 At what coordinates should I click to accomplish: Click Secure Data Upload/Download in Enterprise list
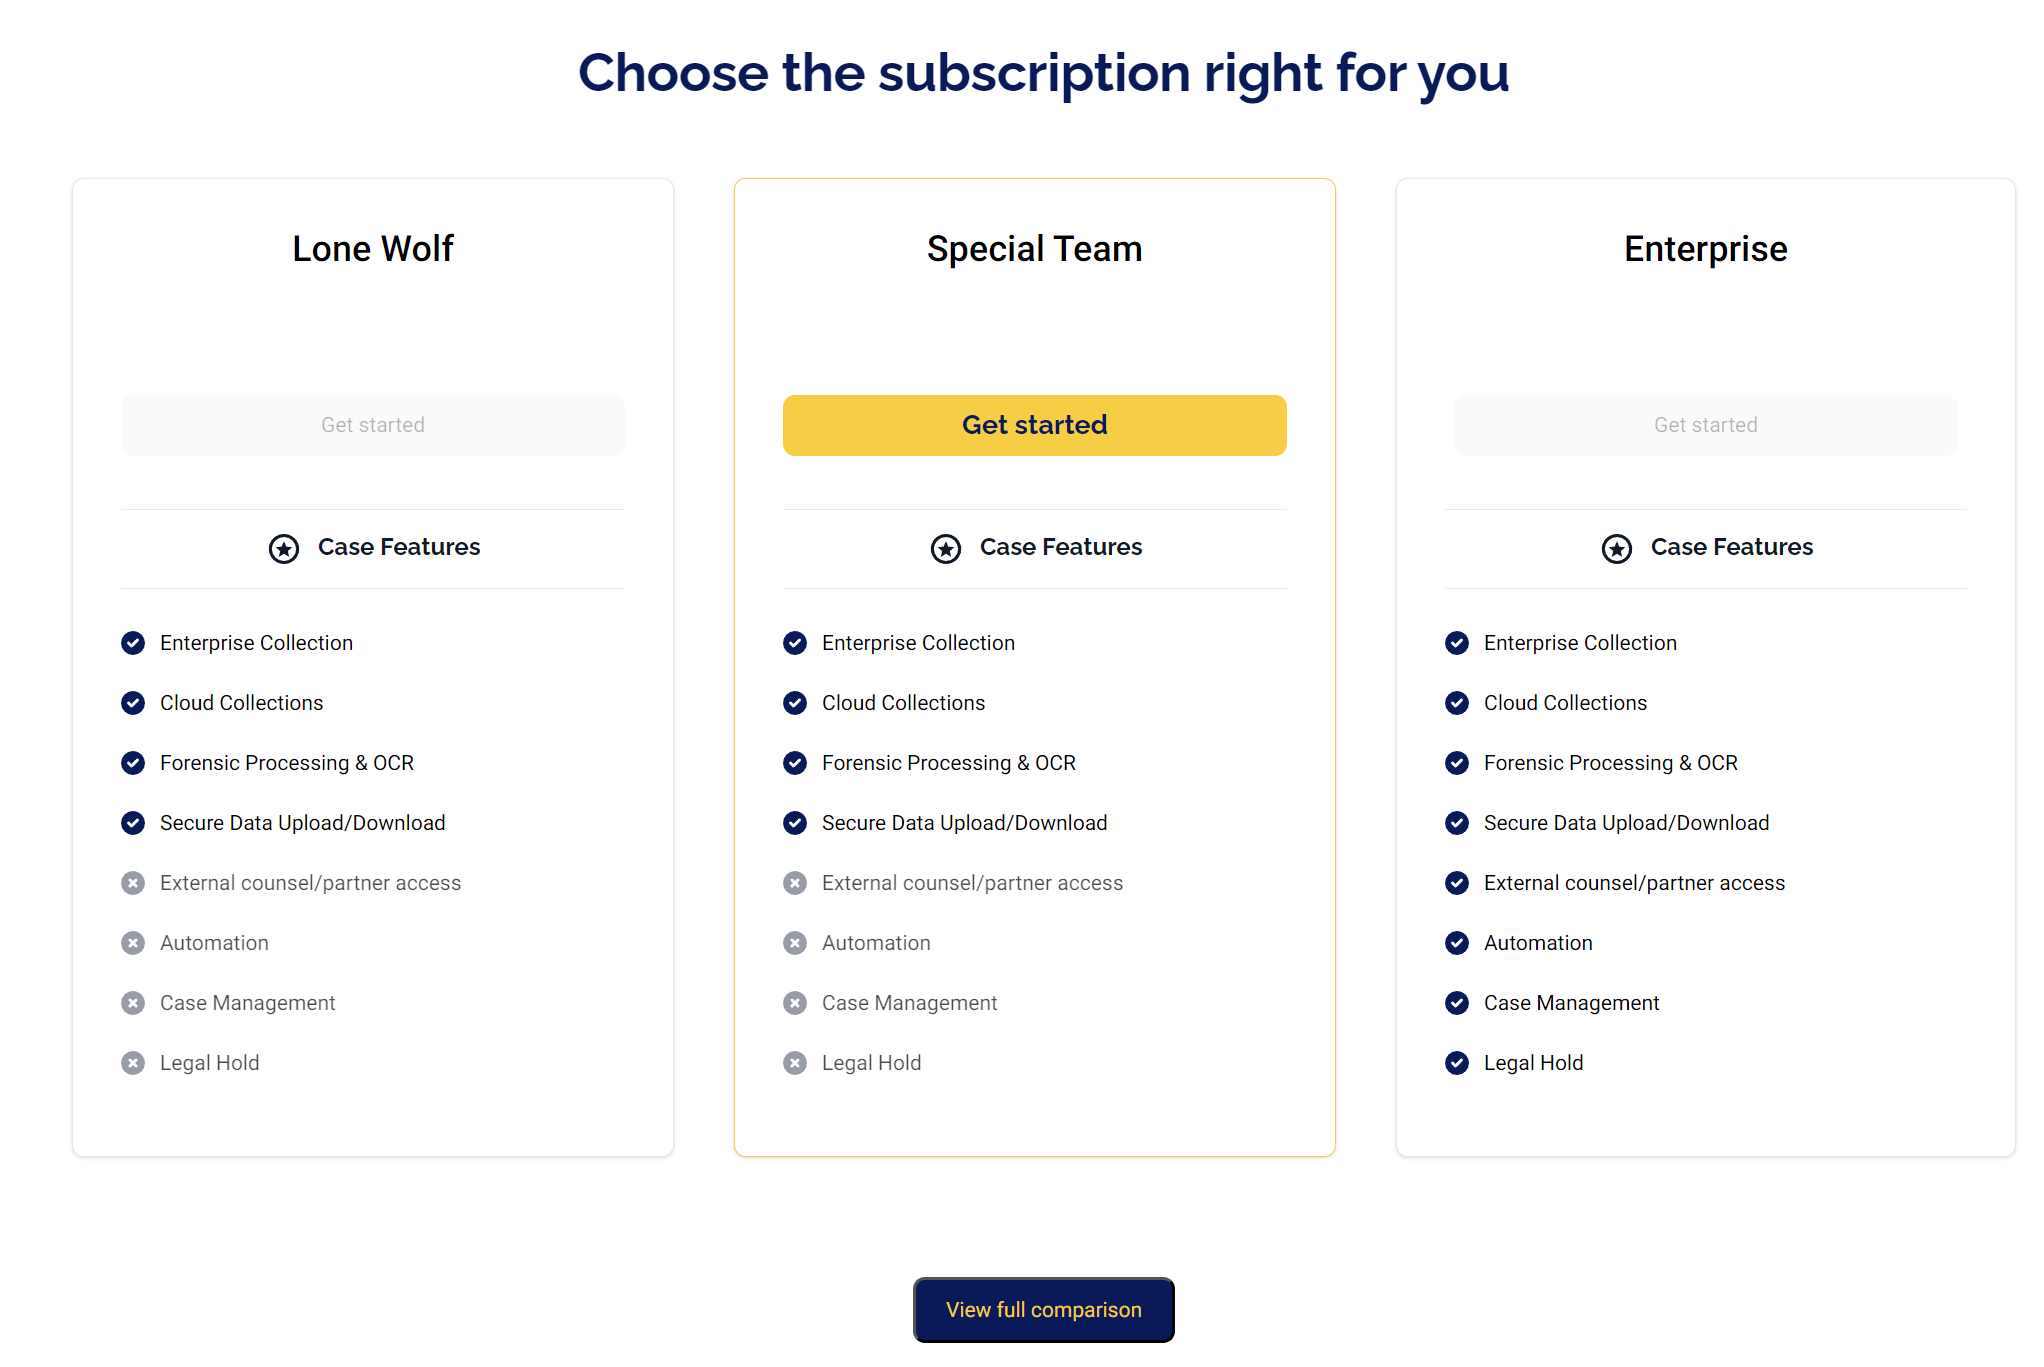click(x=1626, y=823)
